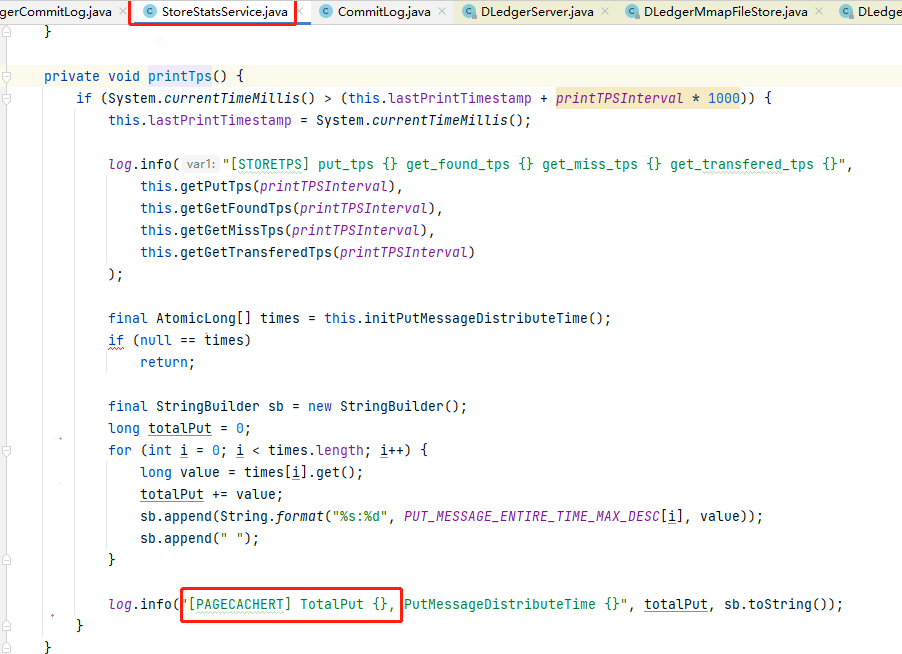Click the for loop closing fold marker
Image resolution: width=902 pixels, height=654 pixels.
point(6,560)
